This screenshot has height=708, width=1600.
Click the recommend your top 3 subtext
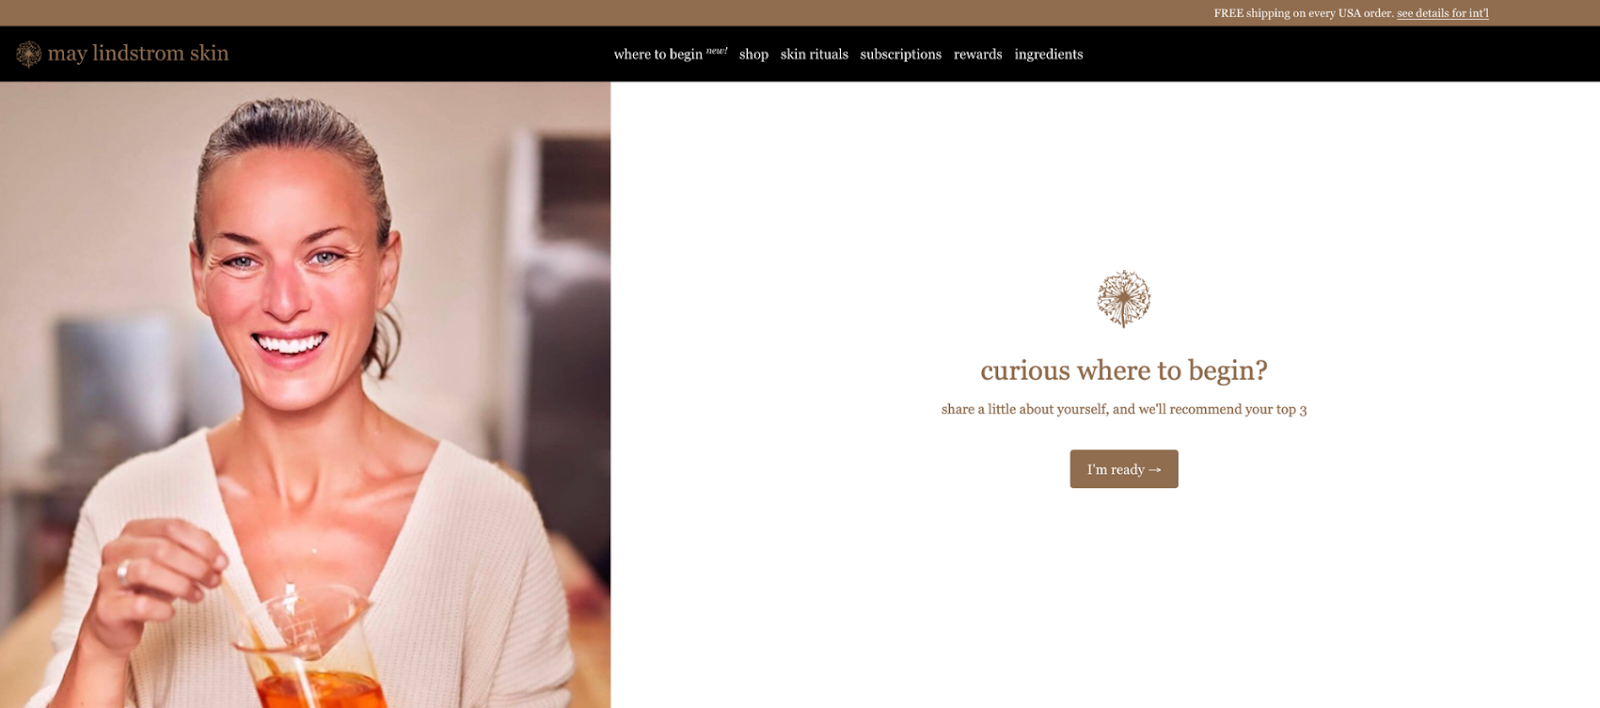(1124, 409)
